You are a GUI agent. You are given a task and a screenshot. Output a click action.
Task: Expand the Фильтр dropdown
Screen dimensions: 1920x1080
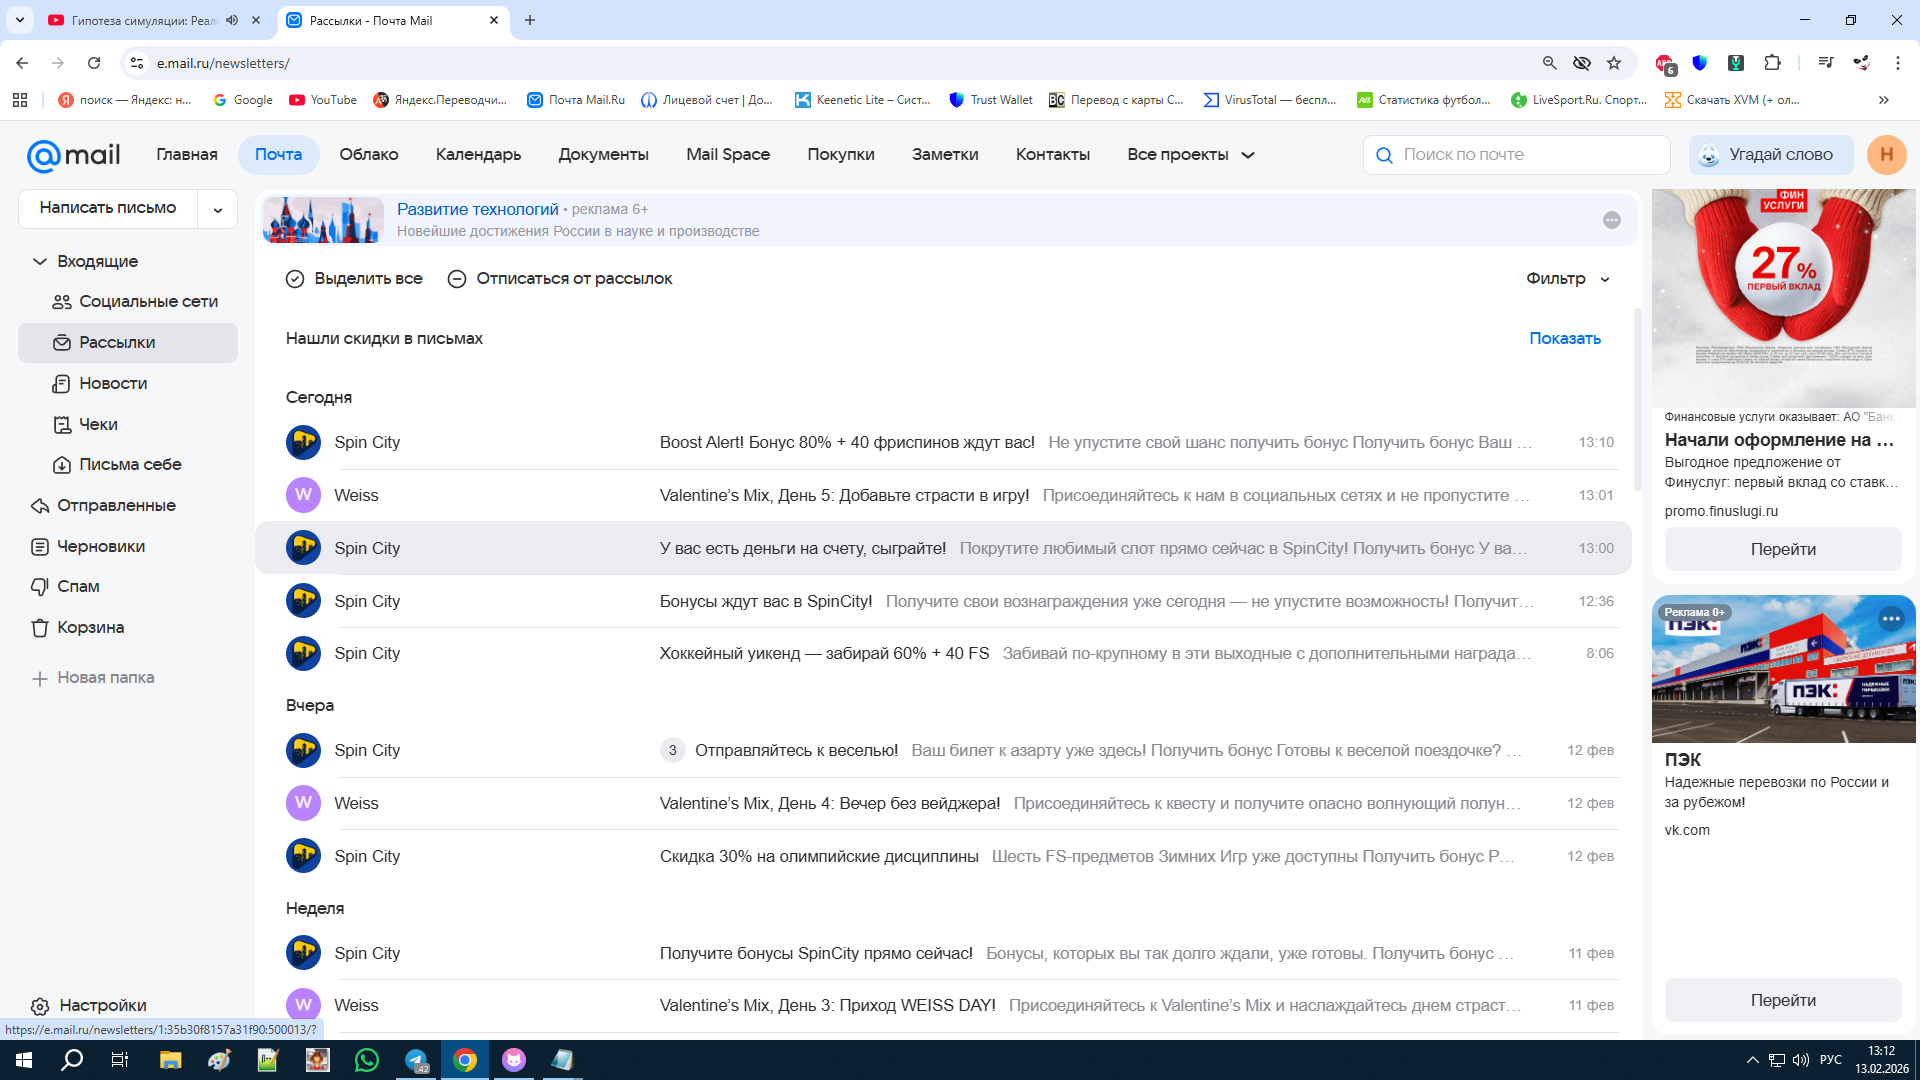(x=1567, y=279)
